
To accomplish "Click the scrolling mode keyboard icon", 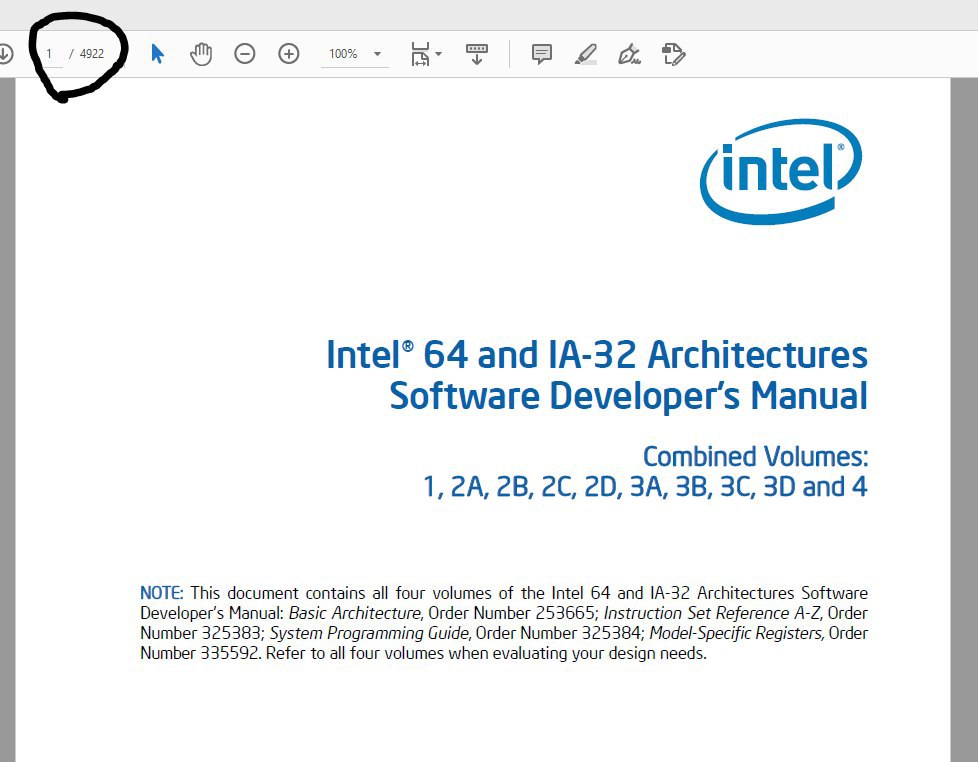I will [x=477, y=54].
